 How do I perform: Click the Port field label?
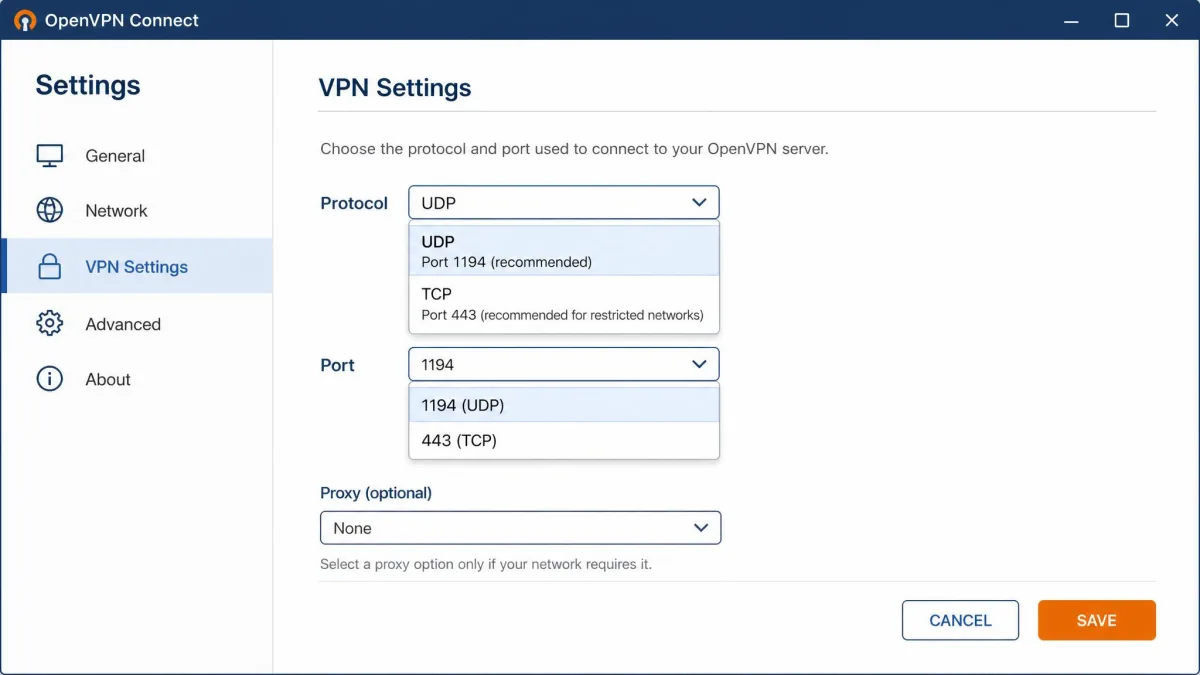tap(337, 365)
